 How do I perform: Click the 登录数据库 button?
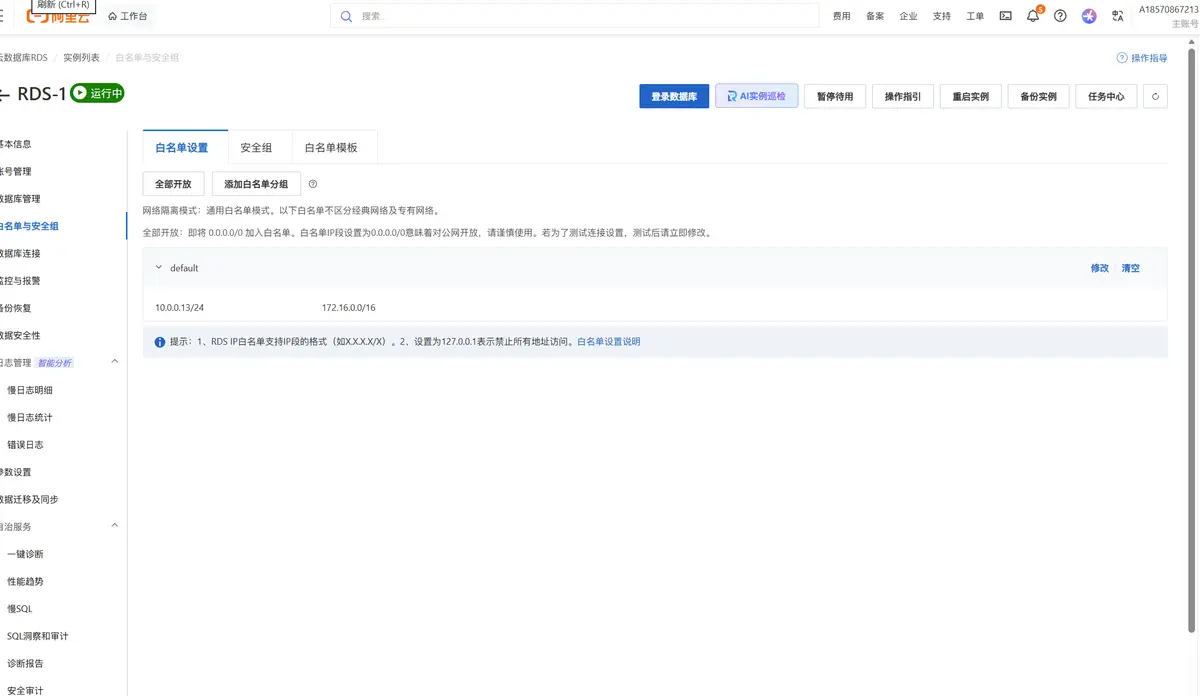point(675,96)
